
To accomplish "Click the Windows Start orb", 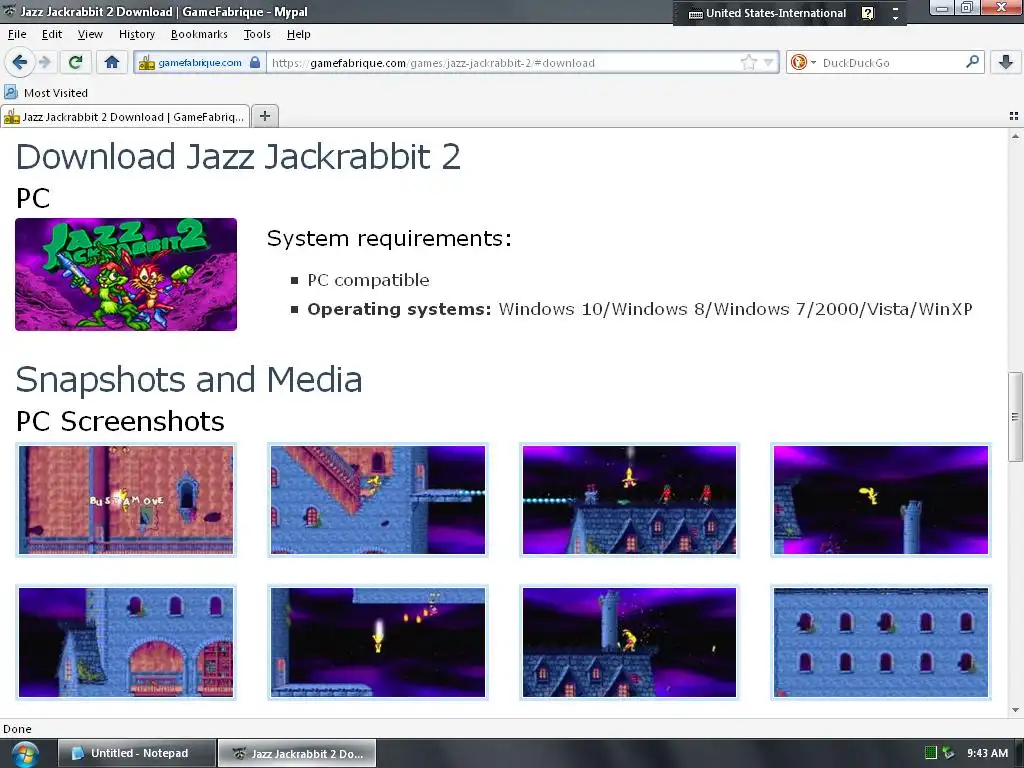I will (x=25, y=754).
